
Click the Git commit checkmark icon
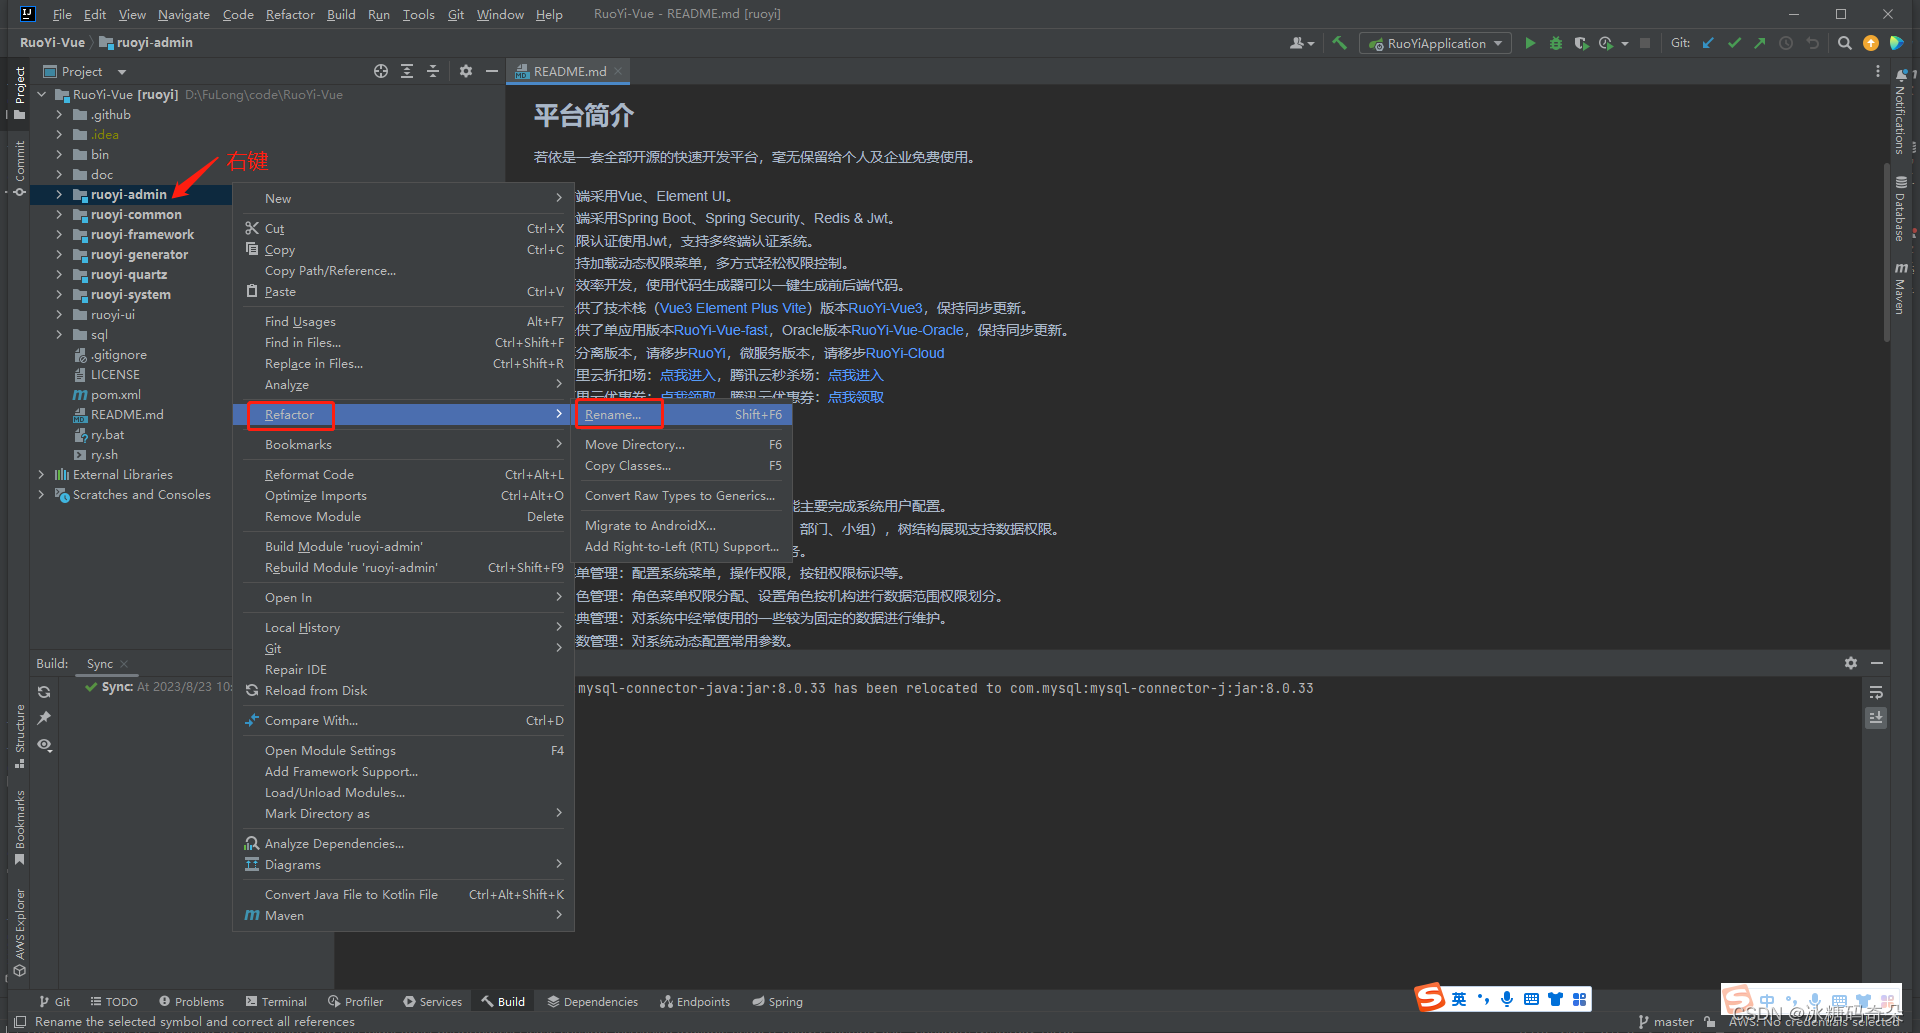[x=1734, y=43]
